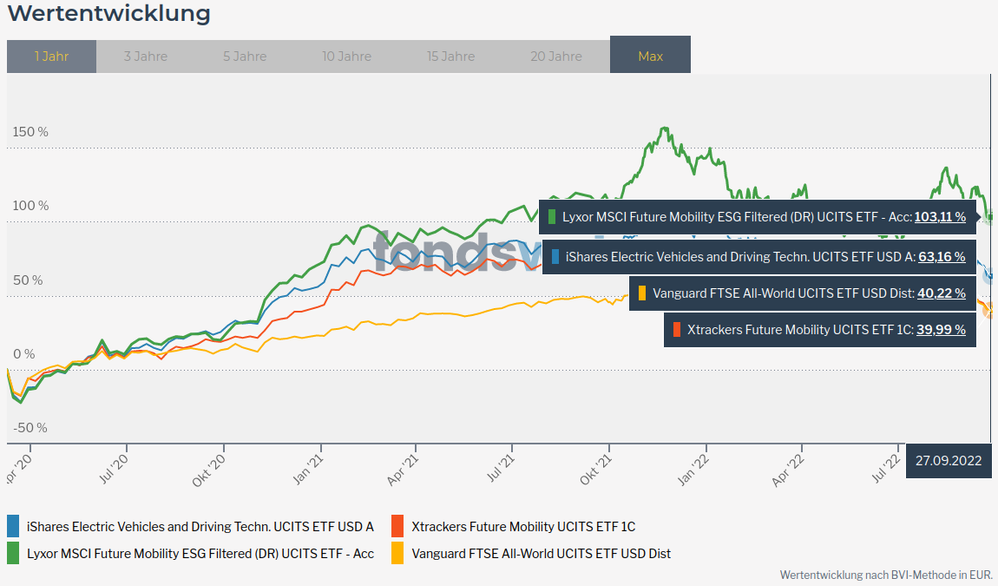Click the yellow Vanguard legend color swatch
The image size is (998, 586).
tap(398, 552)
